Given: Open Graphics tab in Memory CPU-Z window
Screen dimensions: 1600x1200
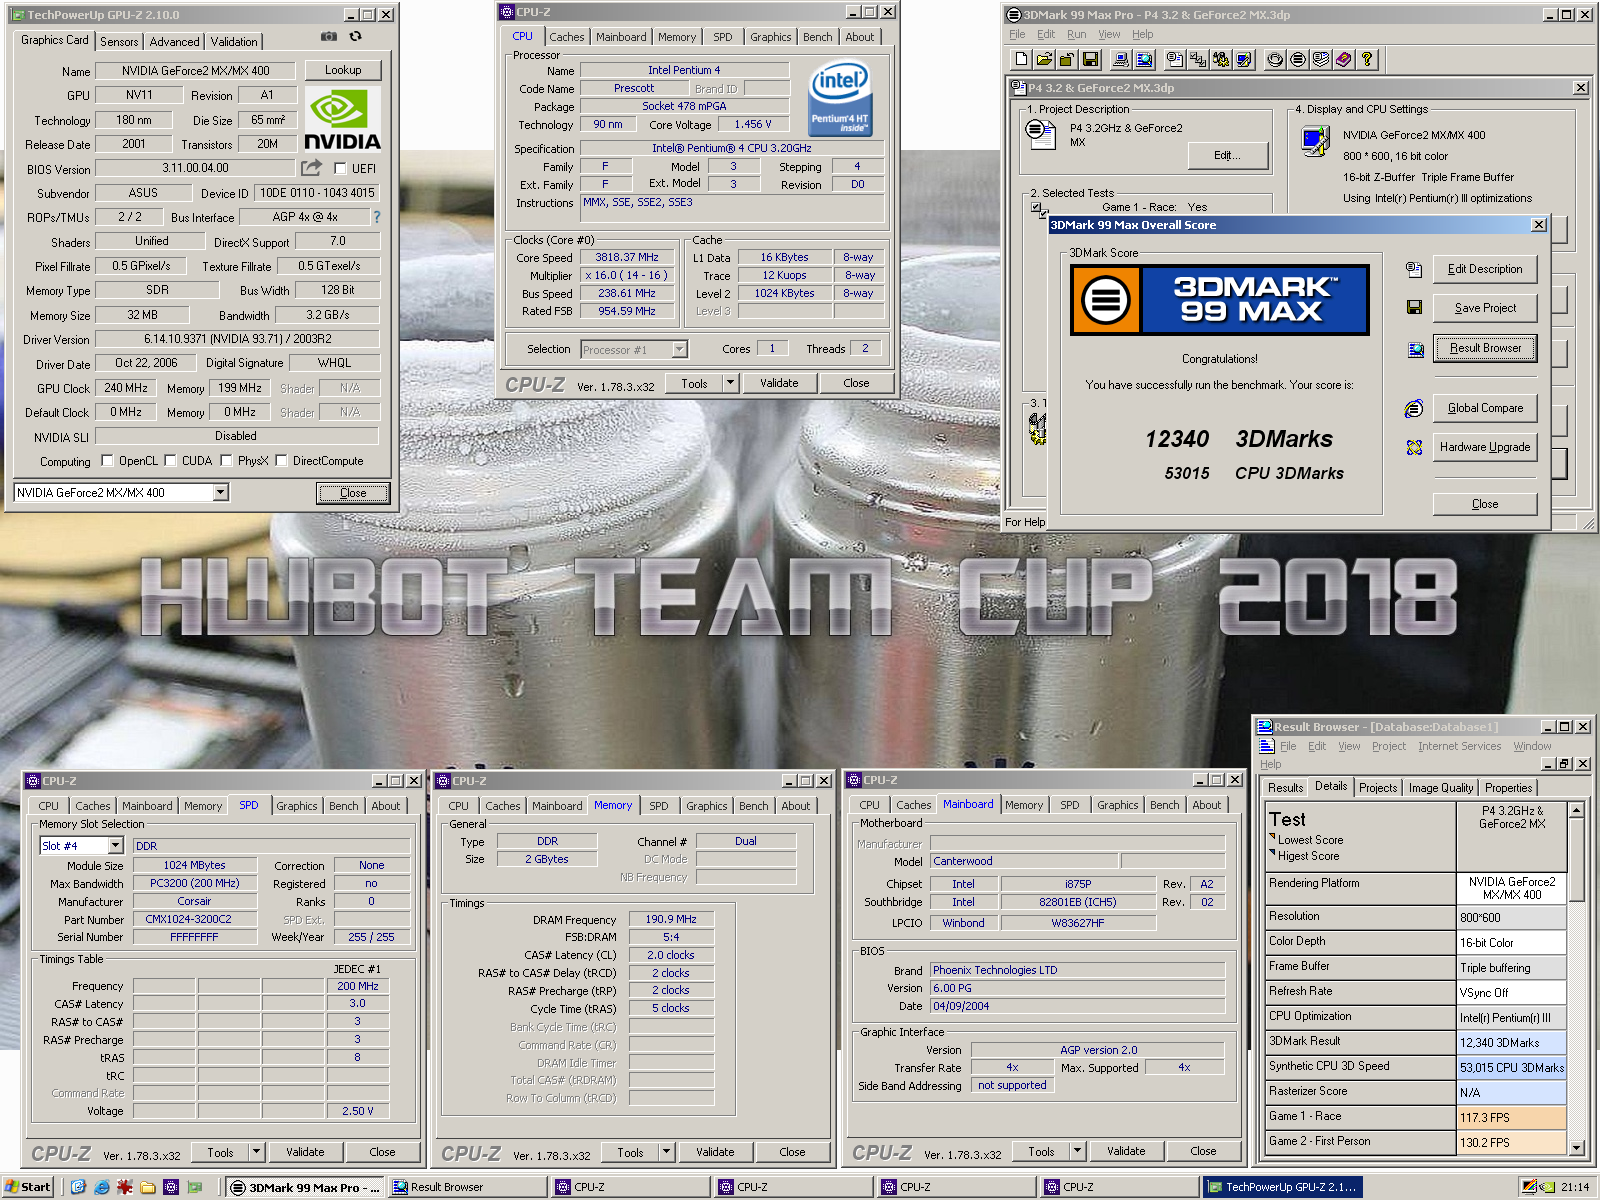Looking at the screenshot, I should 707,806.
